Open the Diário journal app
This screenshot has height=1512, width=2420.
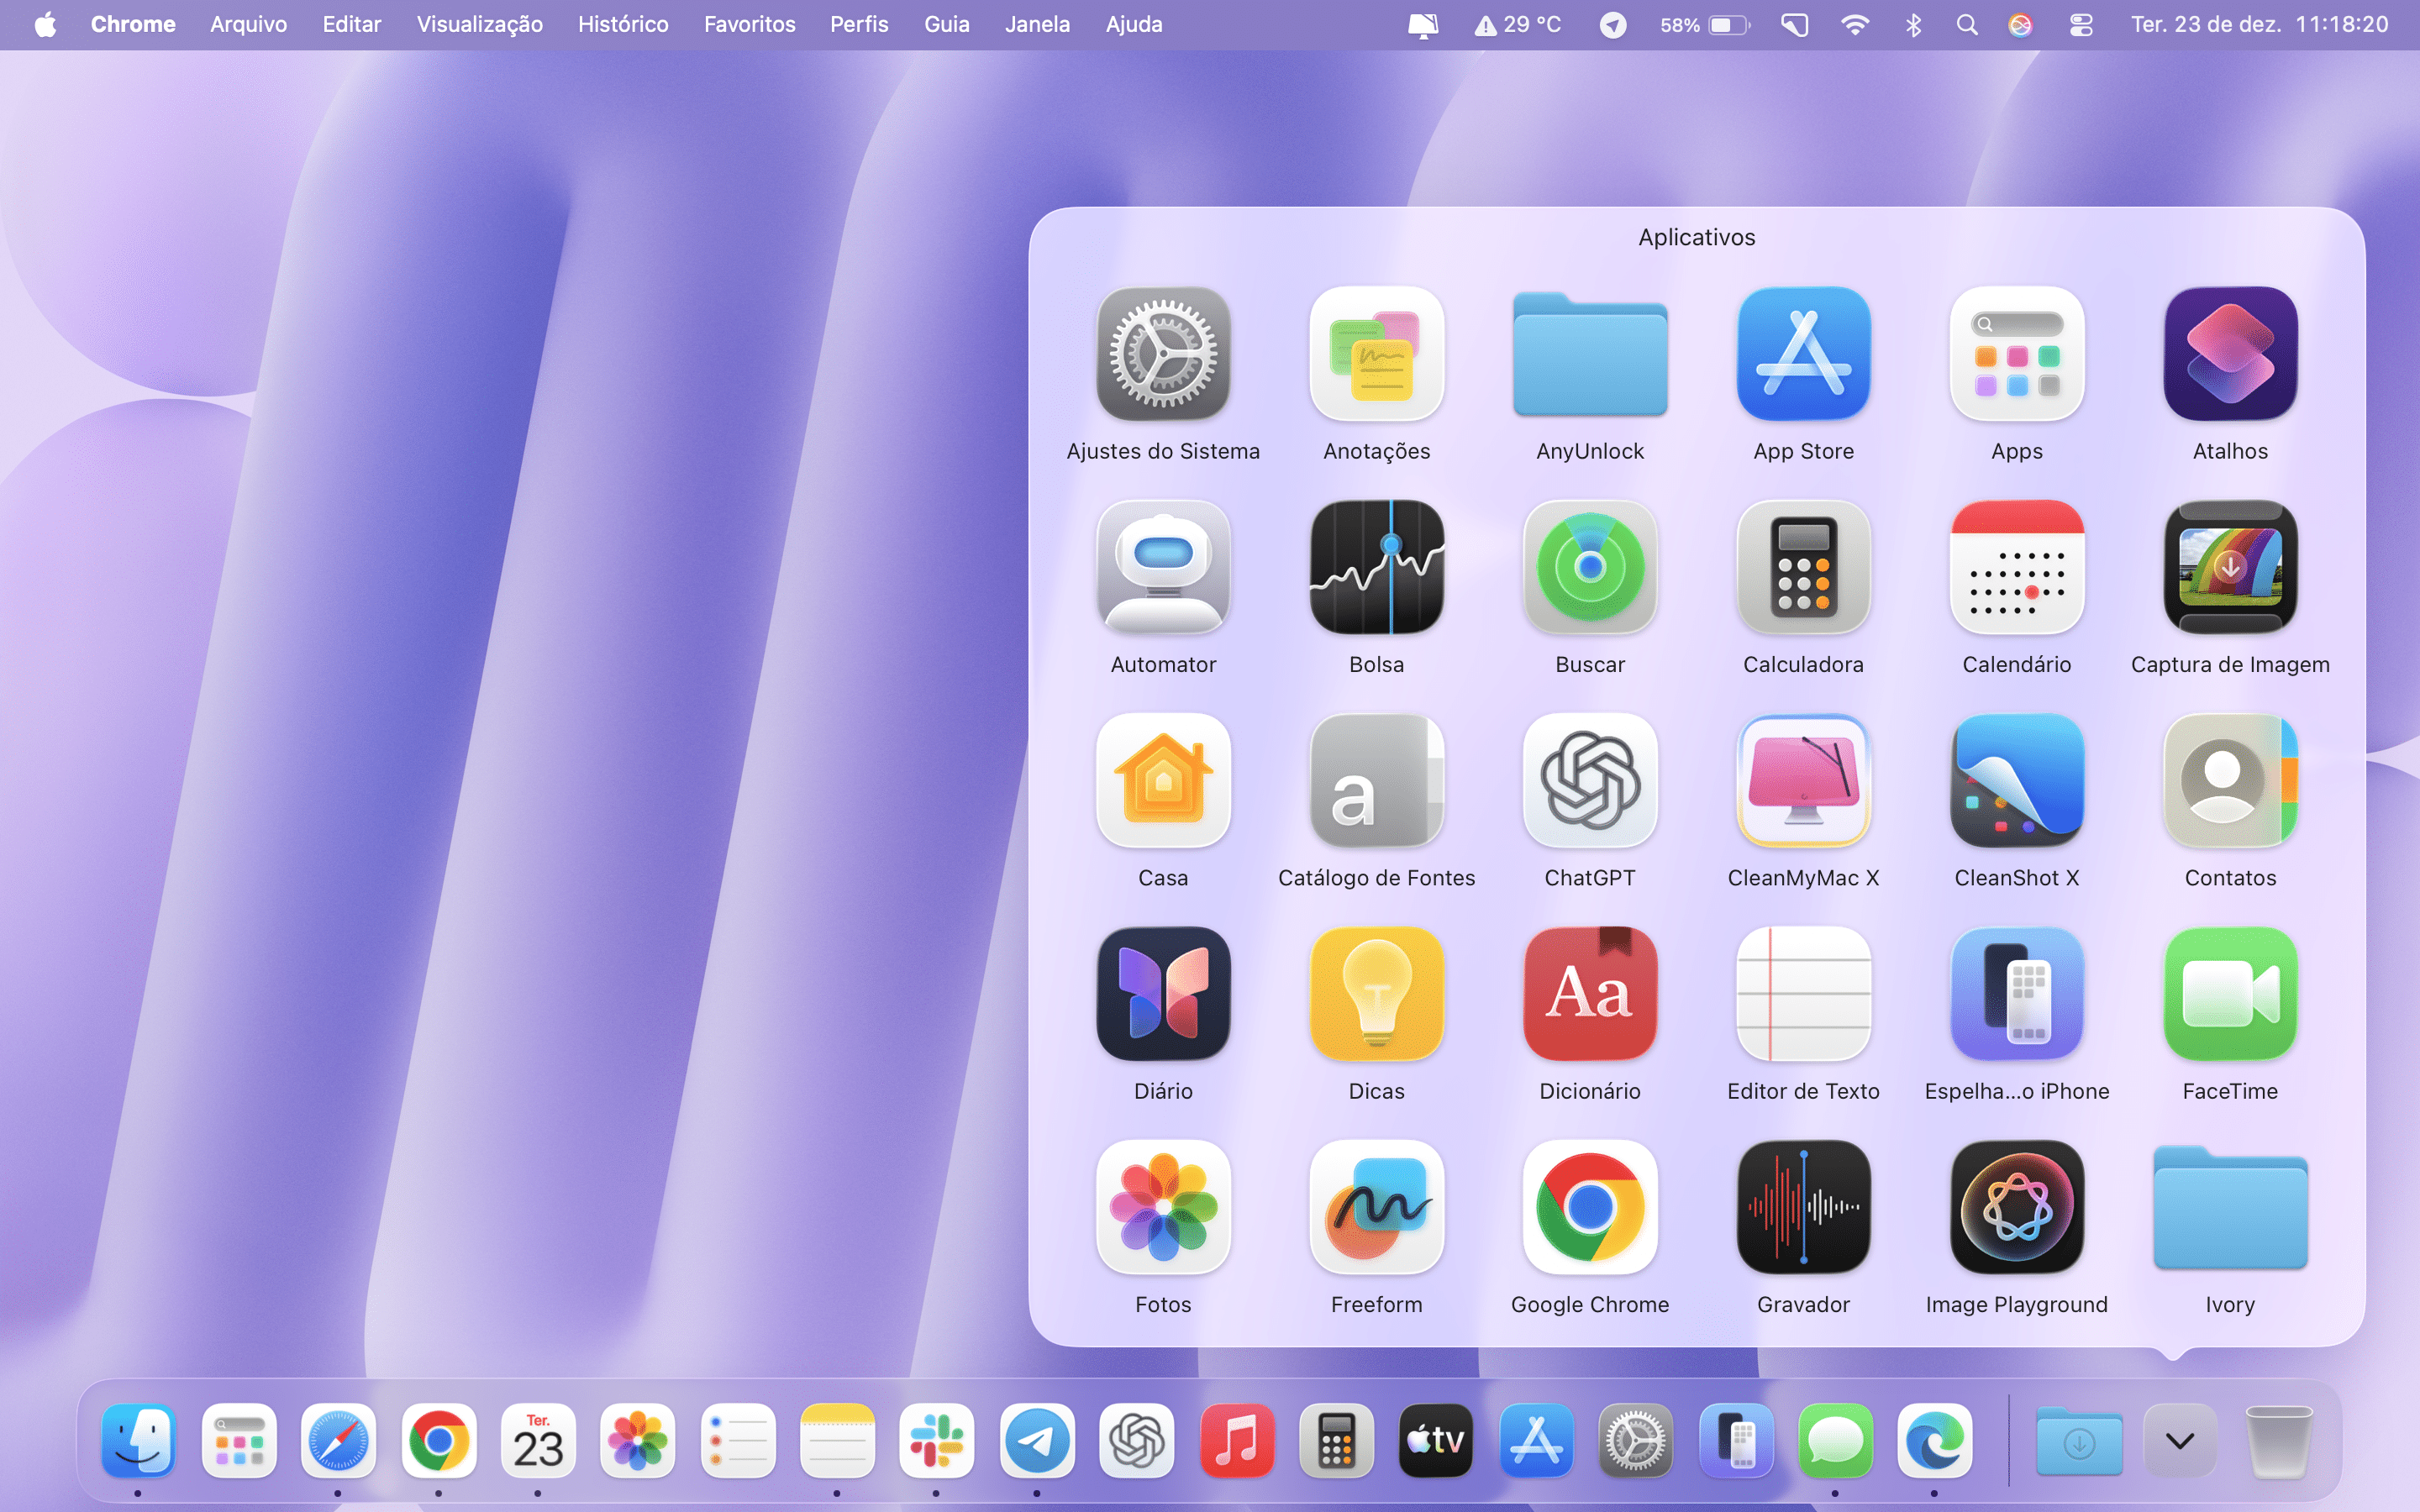click(x=1163, y=994)
